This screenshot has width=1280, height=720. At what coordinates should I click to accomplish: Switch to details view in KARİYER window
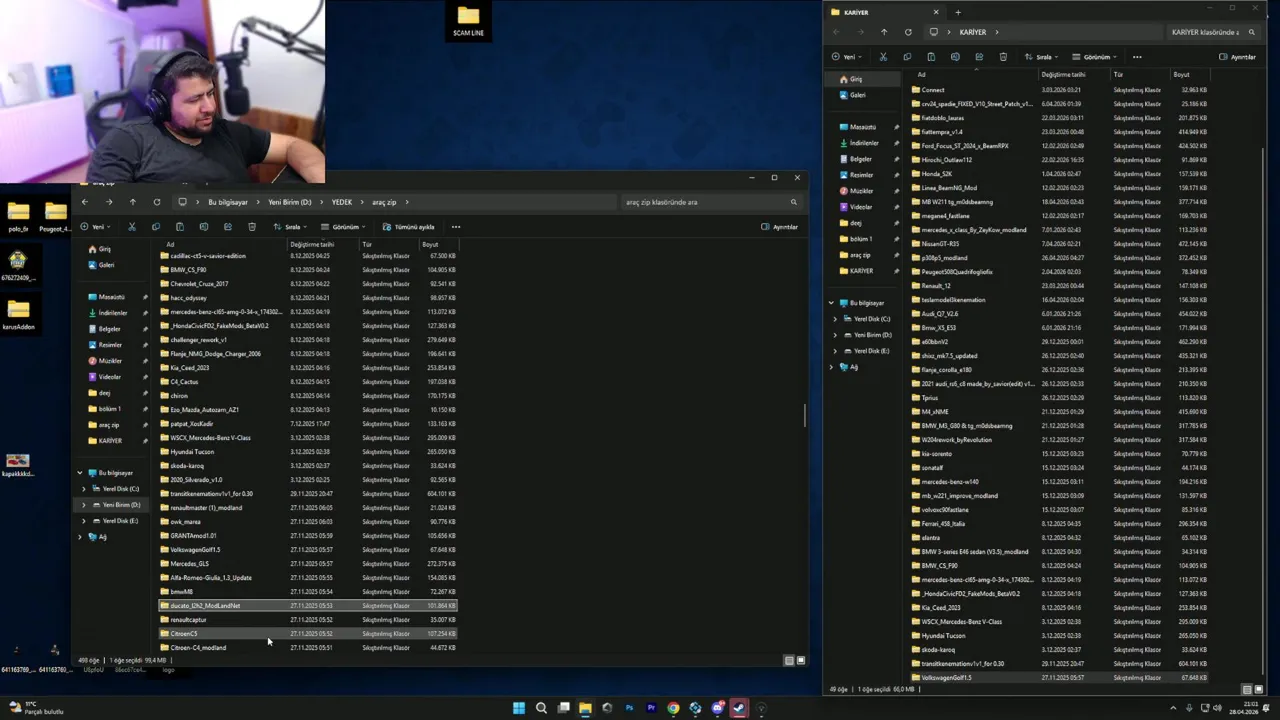1246,689
